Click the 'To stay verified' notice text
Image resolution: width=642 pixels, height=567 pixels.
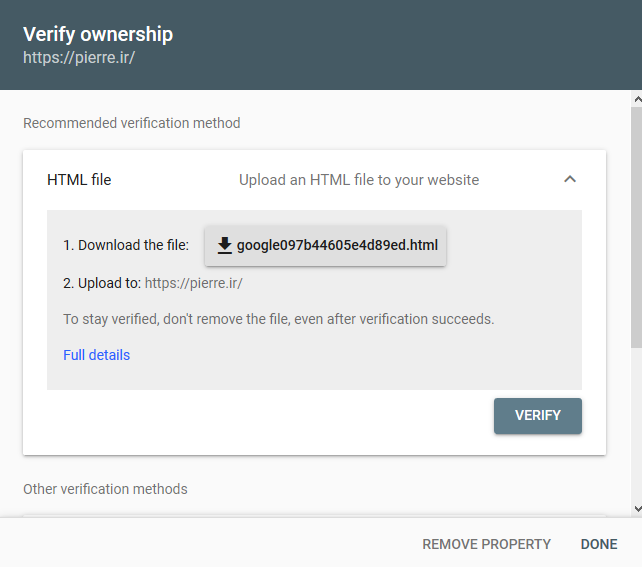pyautogui.click(x=278, y=319)
